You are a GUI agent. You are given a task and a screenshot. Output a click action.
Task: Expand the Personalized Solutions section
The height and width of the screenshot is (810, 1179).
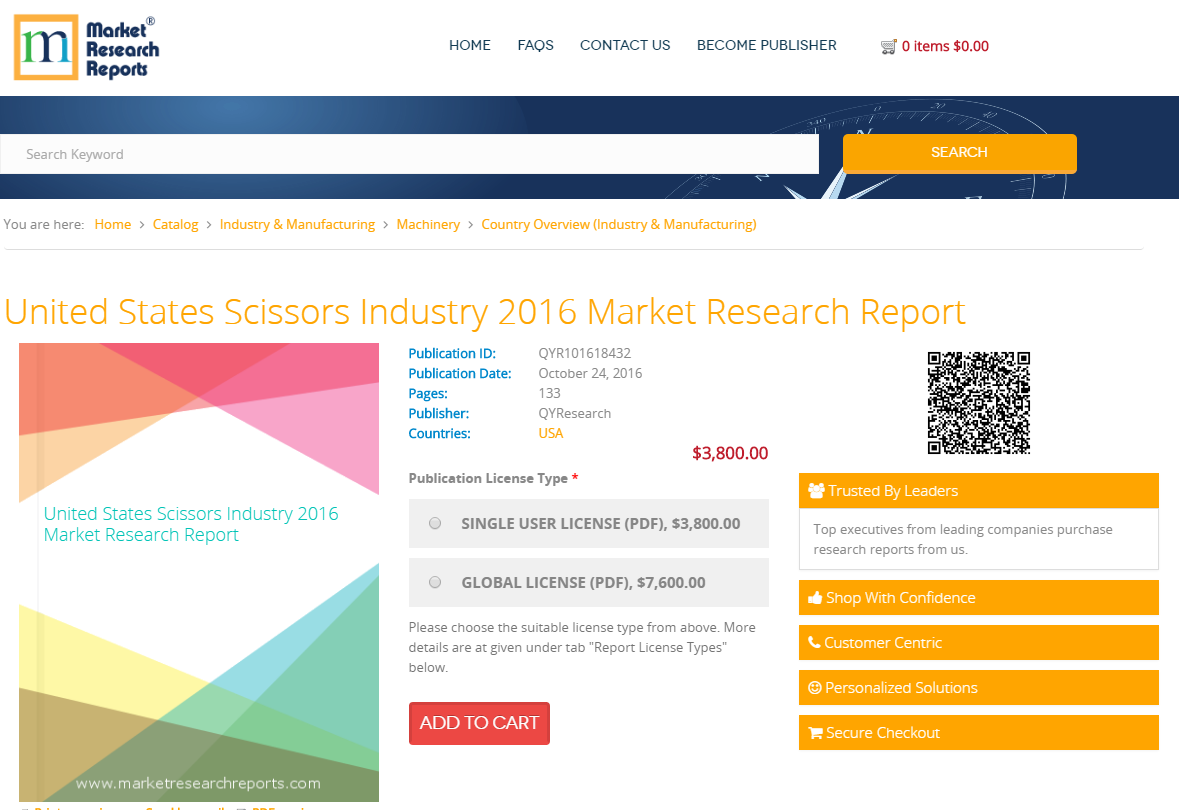coord(978,687)
